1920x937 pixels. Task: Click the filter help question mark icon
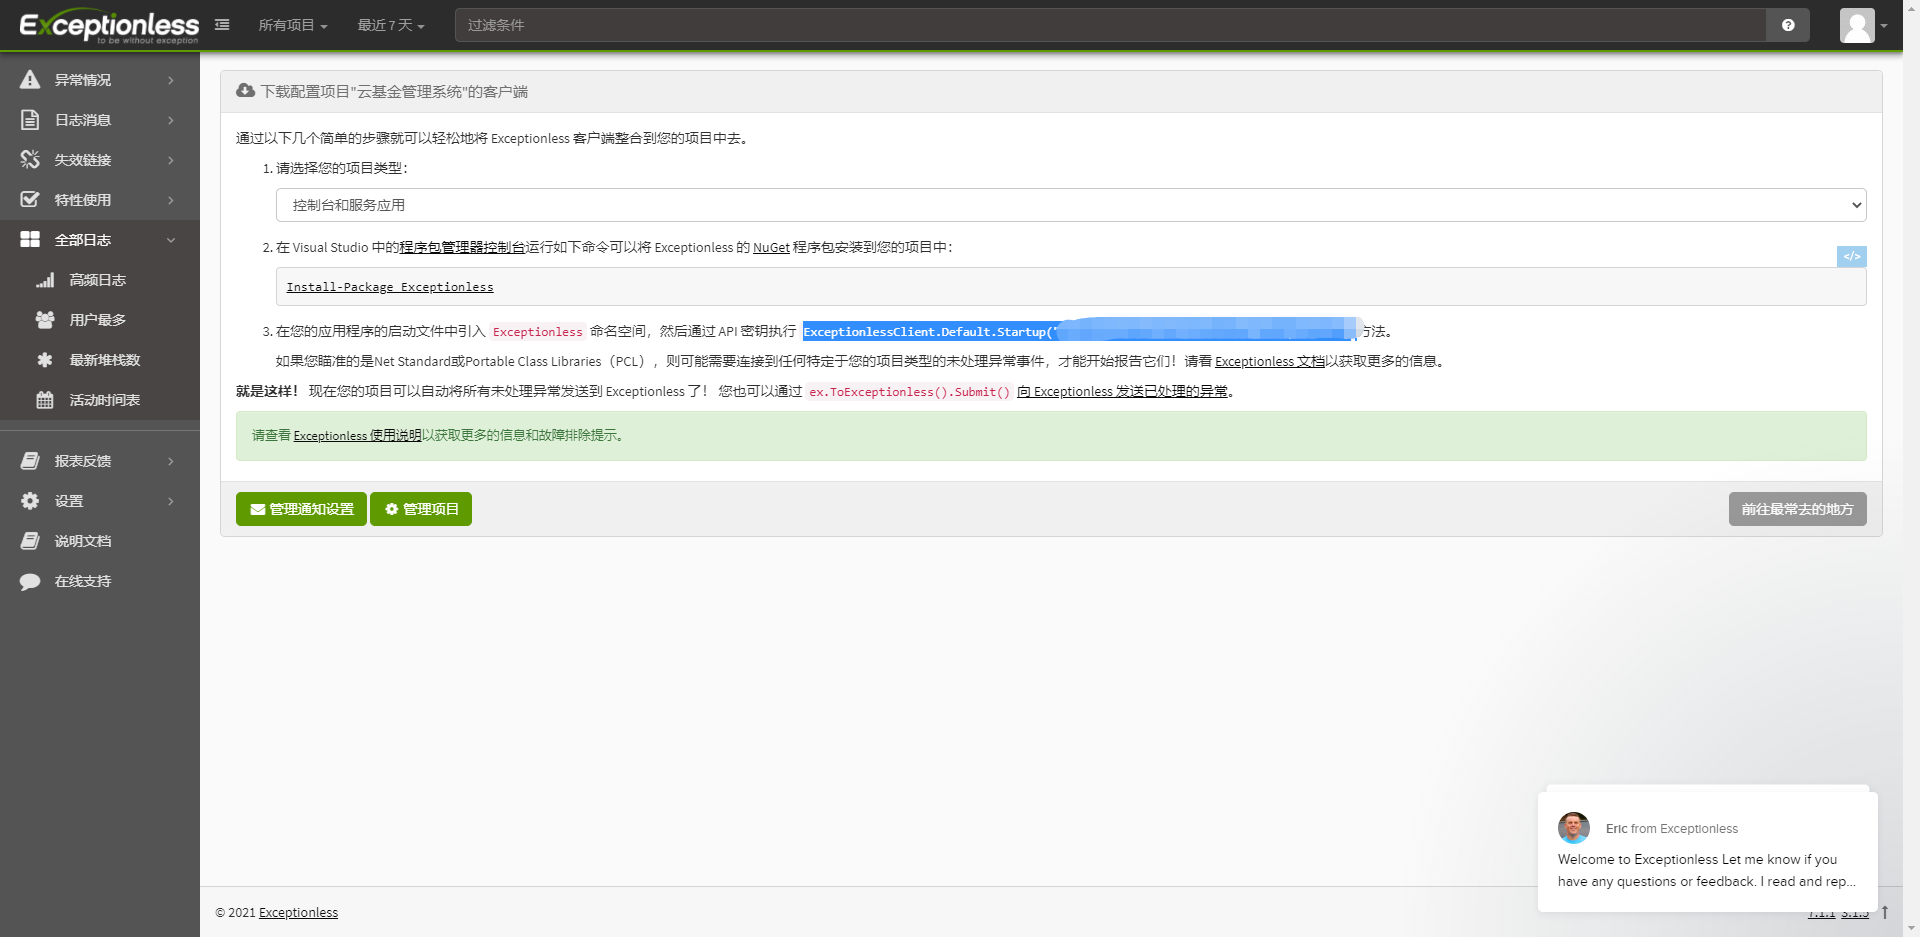coord(1788,25)
